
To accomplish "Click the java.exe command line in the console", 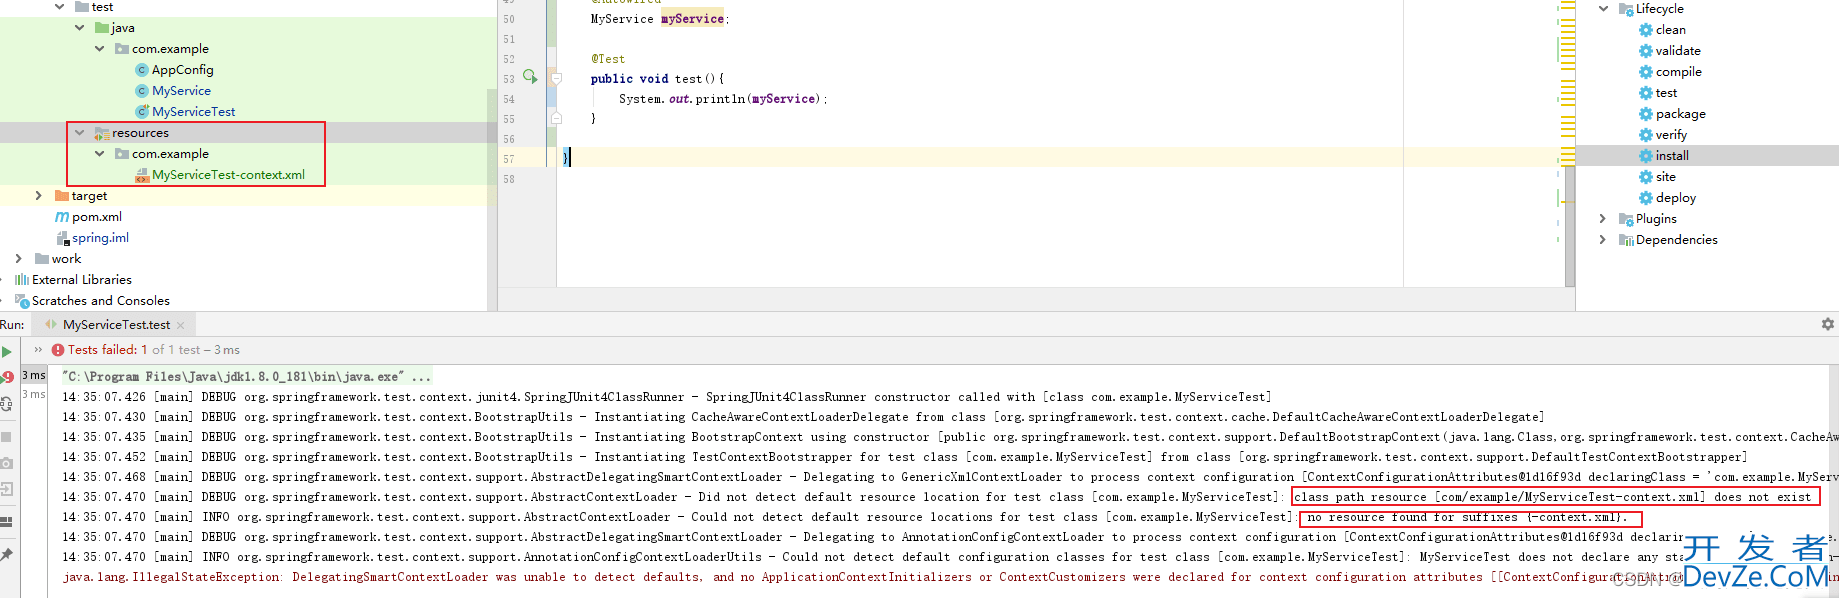I will coord(247,377).
